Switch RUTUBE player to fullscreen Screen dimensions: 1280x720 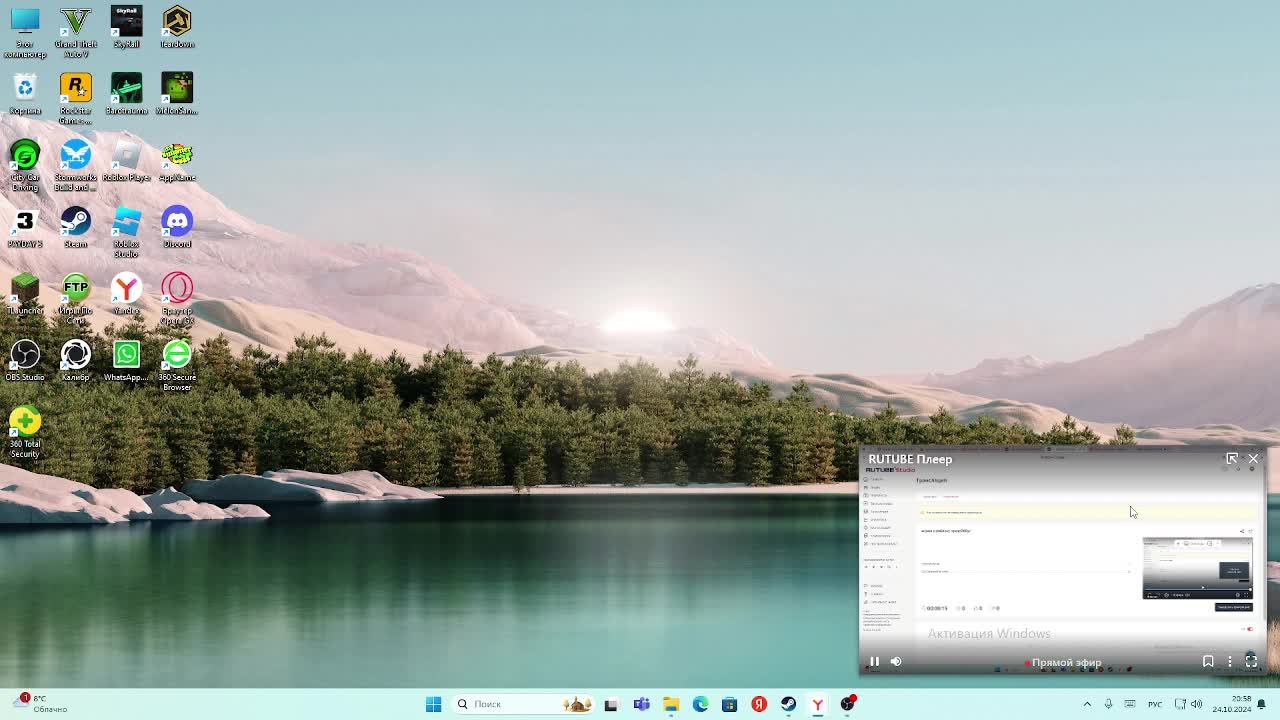[x=1251, y=661]
